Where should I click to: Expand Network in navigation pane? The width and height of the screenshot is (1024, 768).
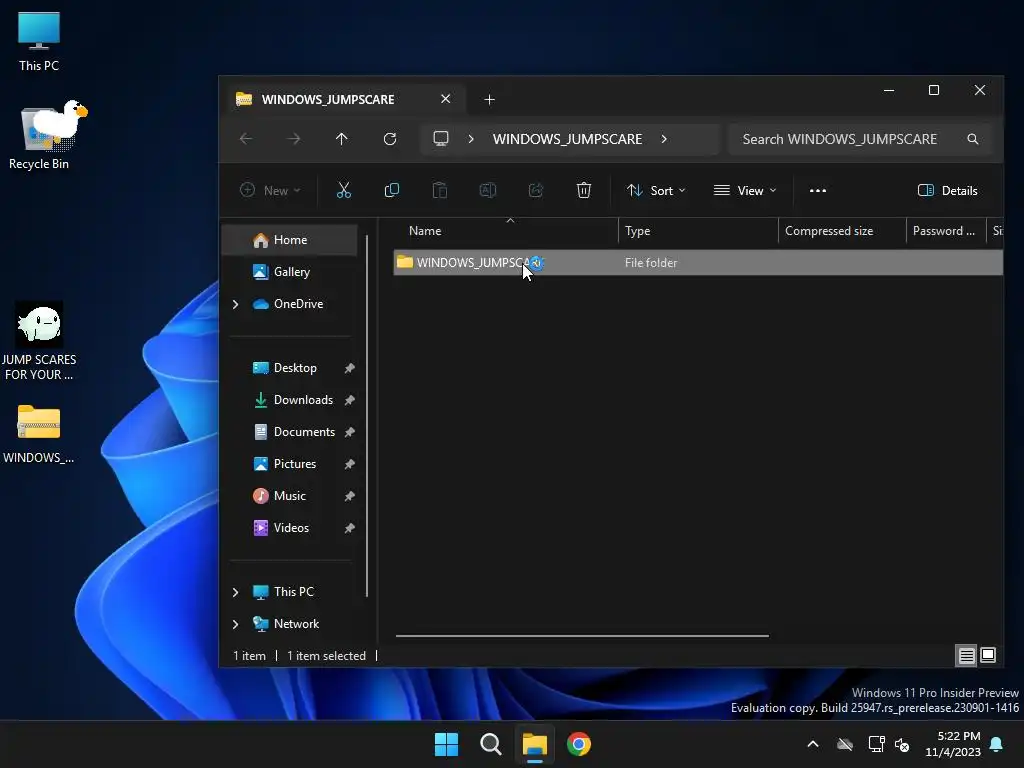coord(236,624)
